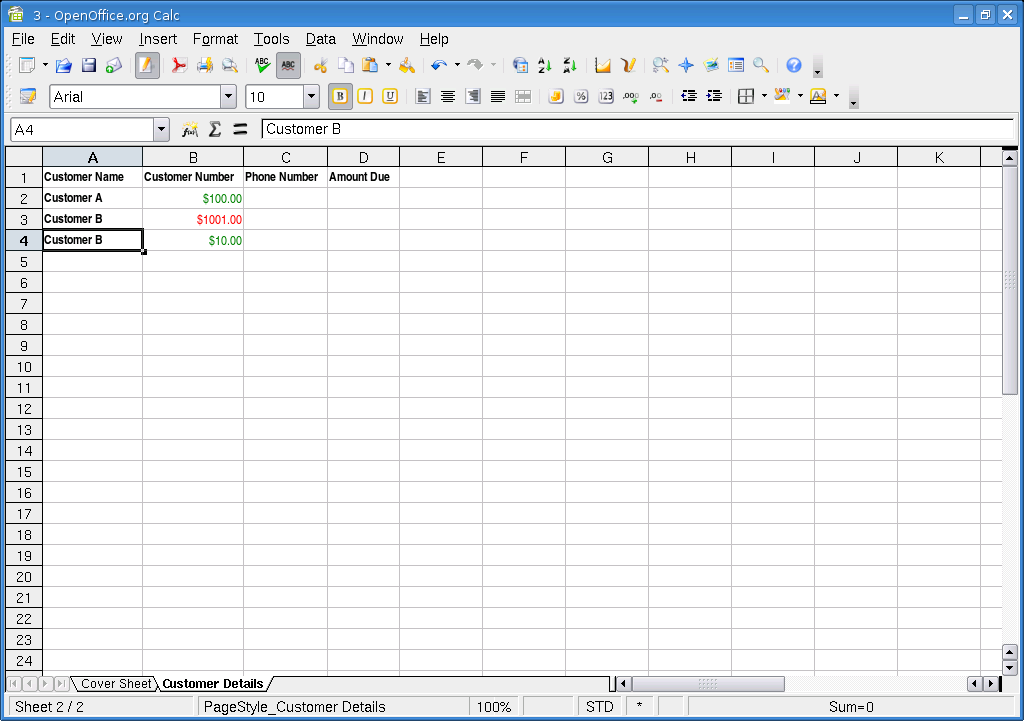This screenshot has width=1024, height=721.
Task: Open the Format menu
Action: 215,39
